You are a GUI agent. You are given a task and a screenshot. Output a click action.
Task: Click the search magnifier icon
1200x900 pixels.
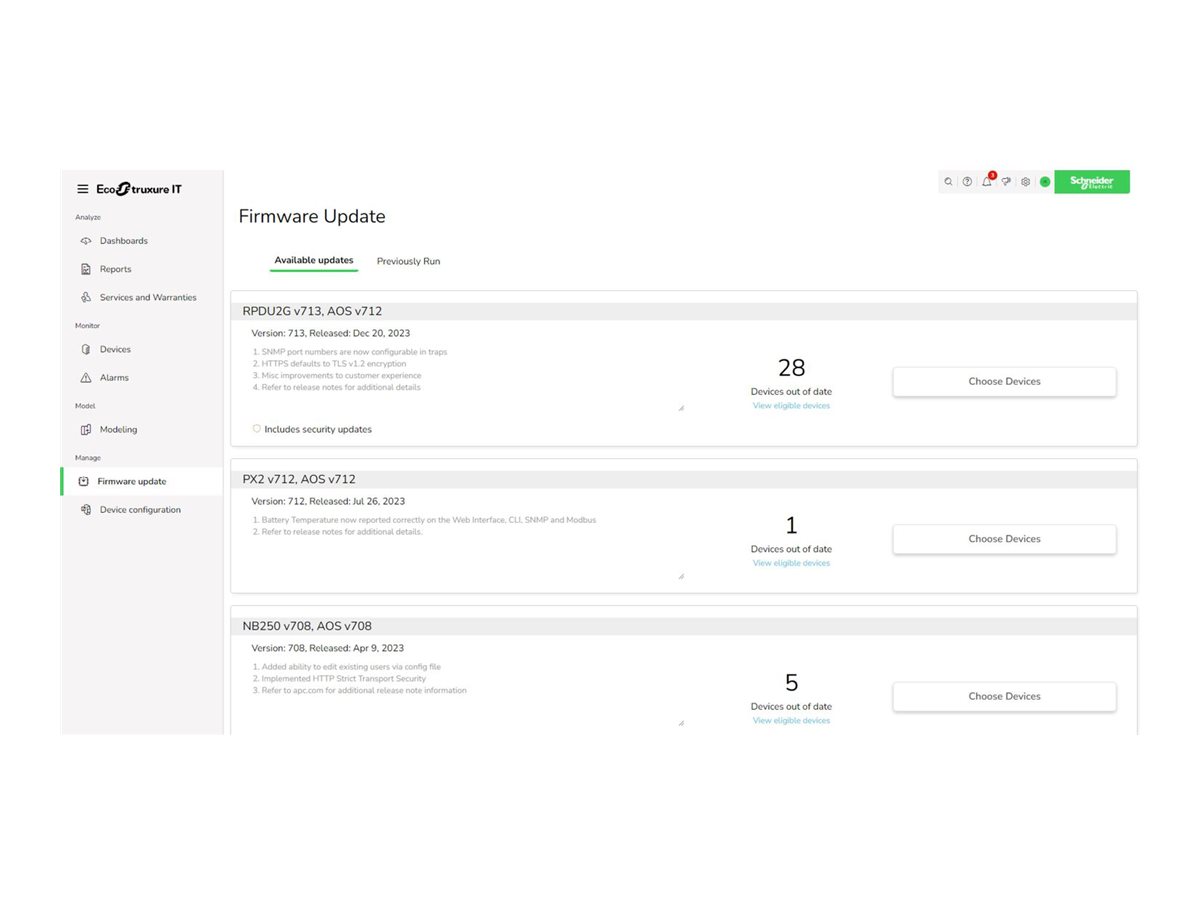pyautogui.click(x=948, y=182)
